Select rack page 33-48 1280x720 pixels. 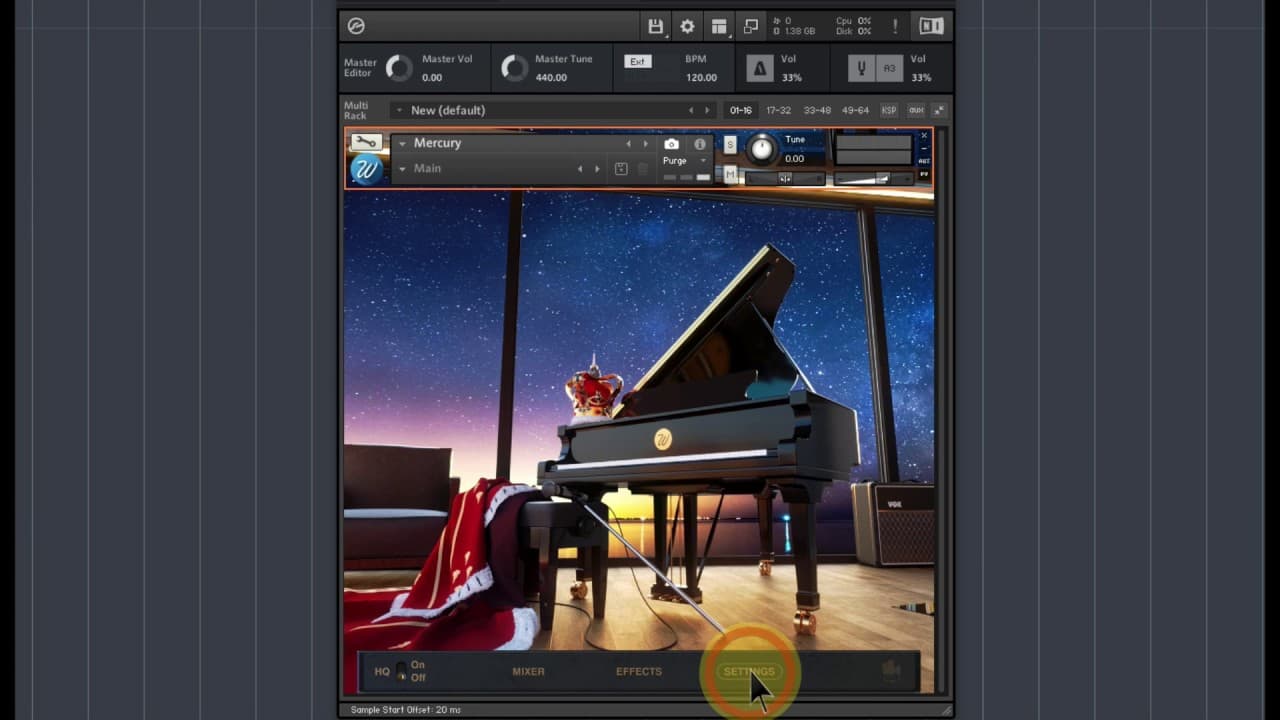(x=817, y=110)
